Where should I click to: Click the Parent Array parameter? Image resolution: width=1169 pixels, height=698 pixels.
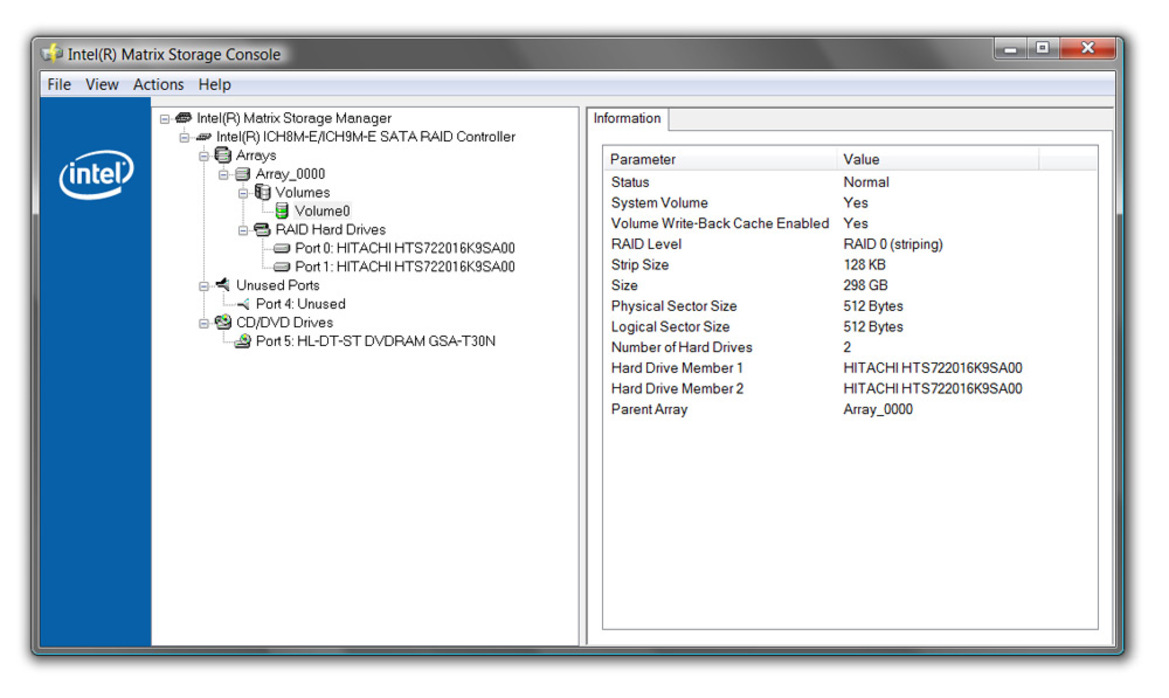click(649, 409)
